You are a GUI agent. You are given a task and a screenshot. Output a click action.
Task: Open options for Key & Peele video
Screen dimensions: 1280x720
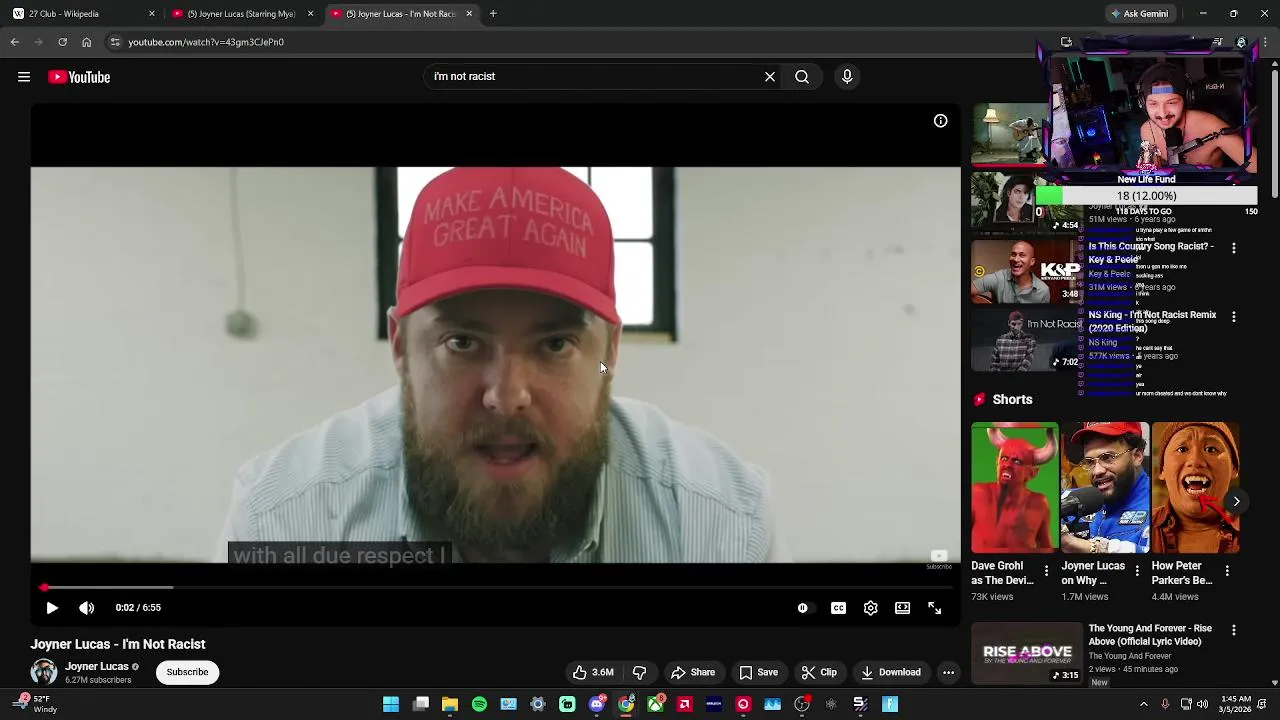point(1234,248)
